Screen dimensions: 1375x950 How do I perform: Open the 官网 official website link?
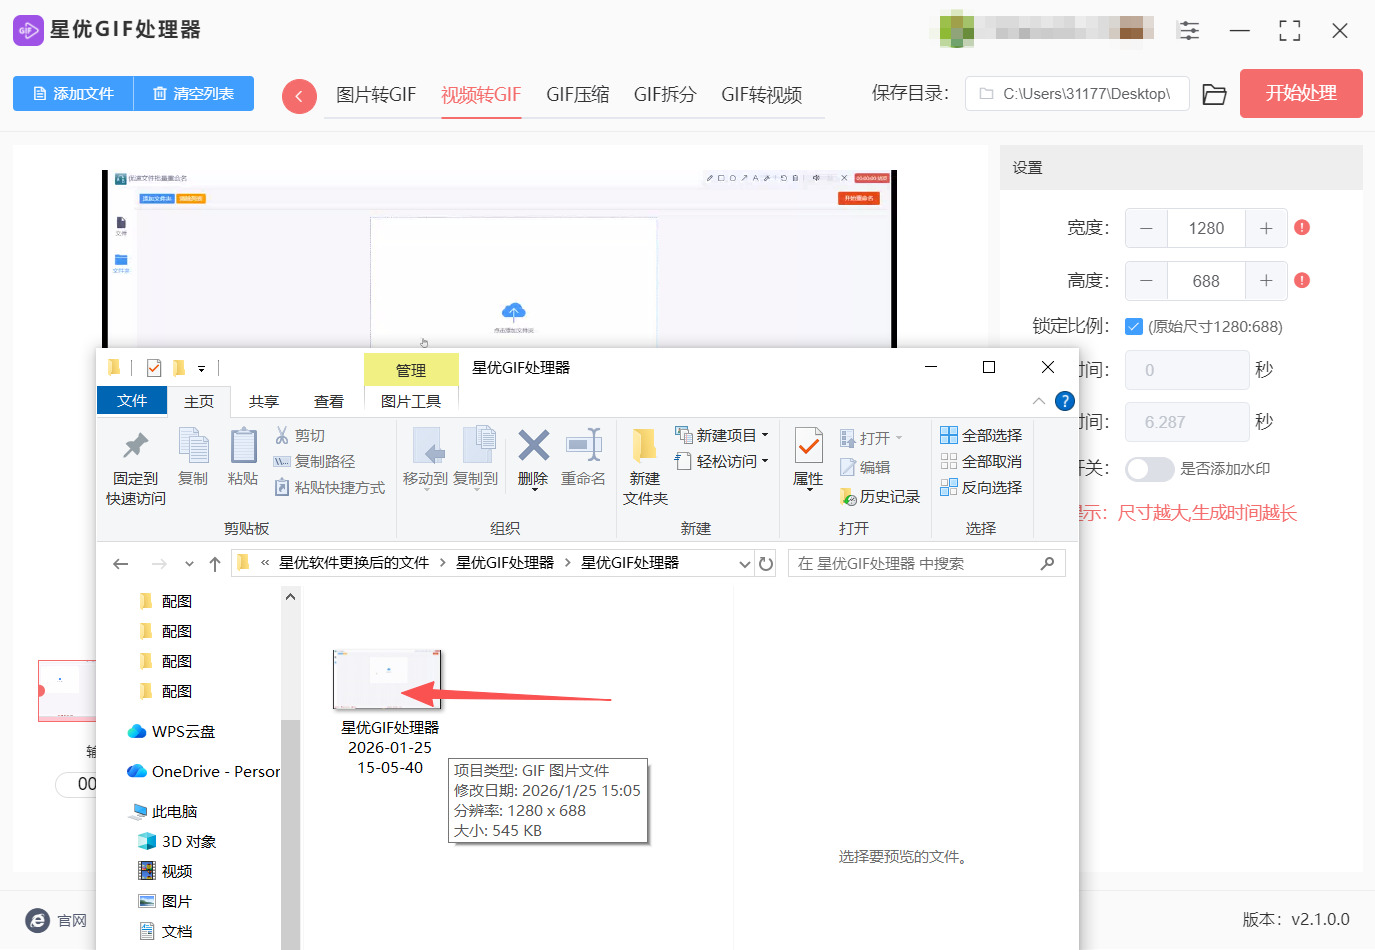[57, 921]
